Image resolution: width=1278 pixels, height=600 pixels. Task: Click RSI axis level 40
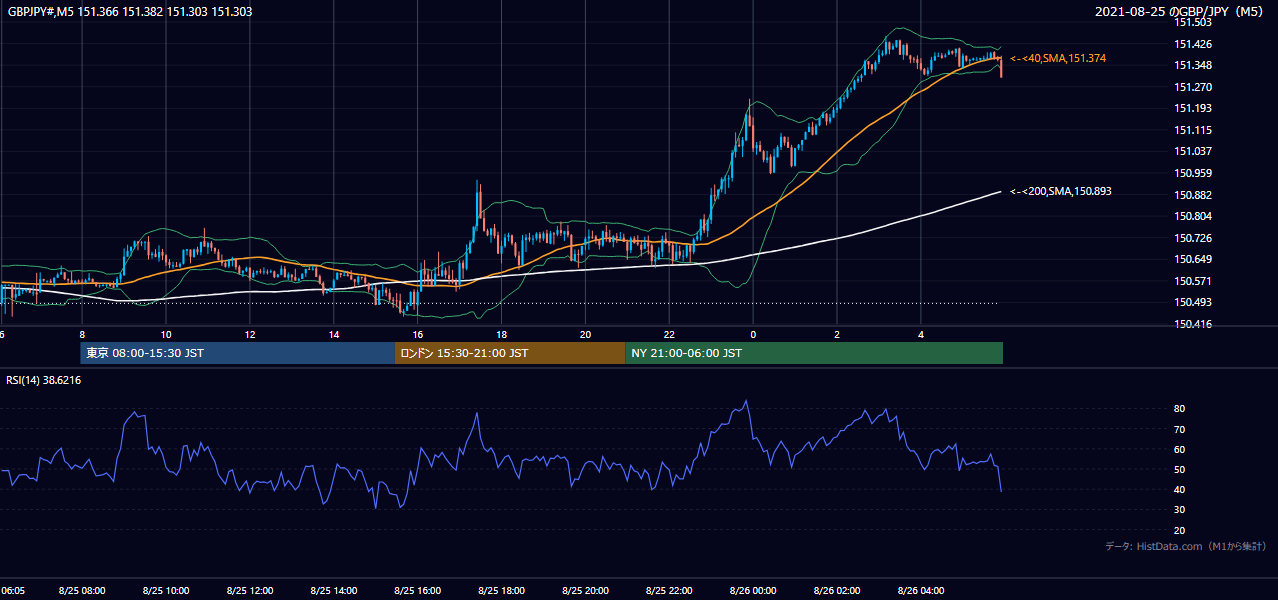(1180, 489)
